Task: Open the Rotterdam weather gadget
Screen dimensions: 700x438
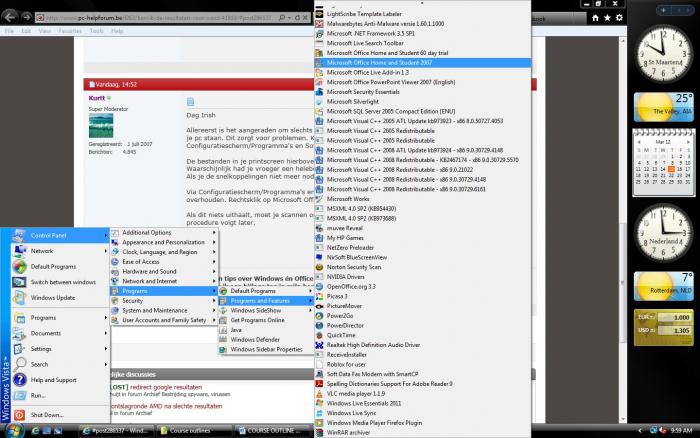Action: [x=664, y=286]
